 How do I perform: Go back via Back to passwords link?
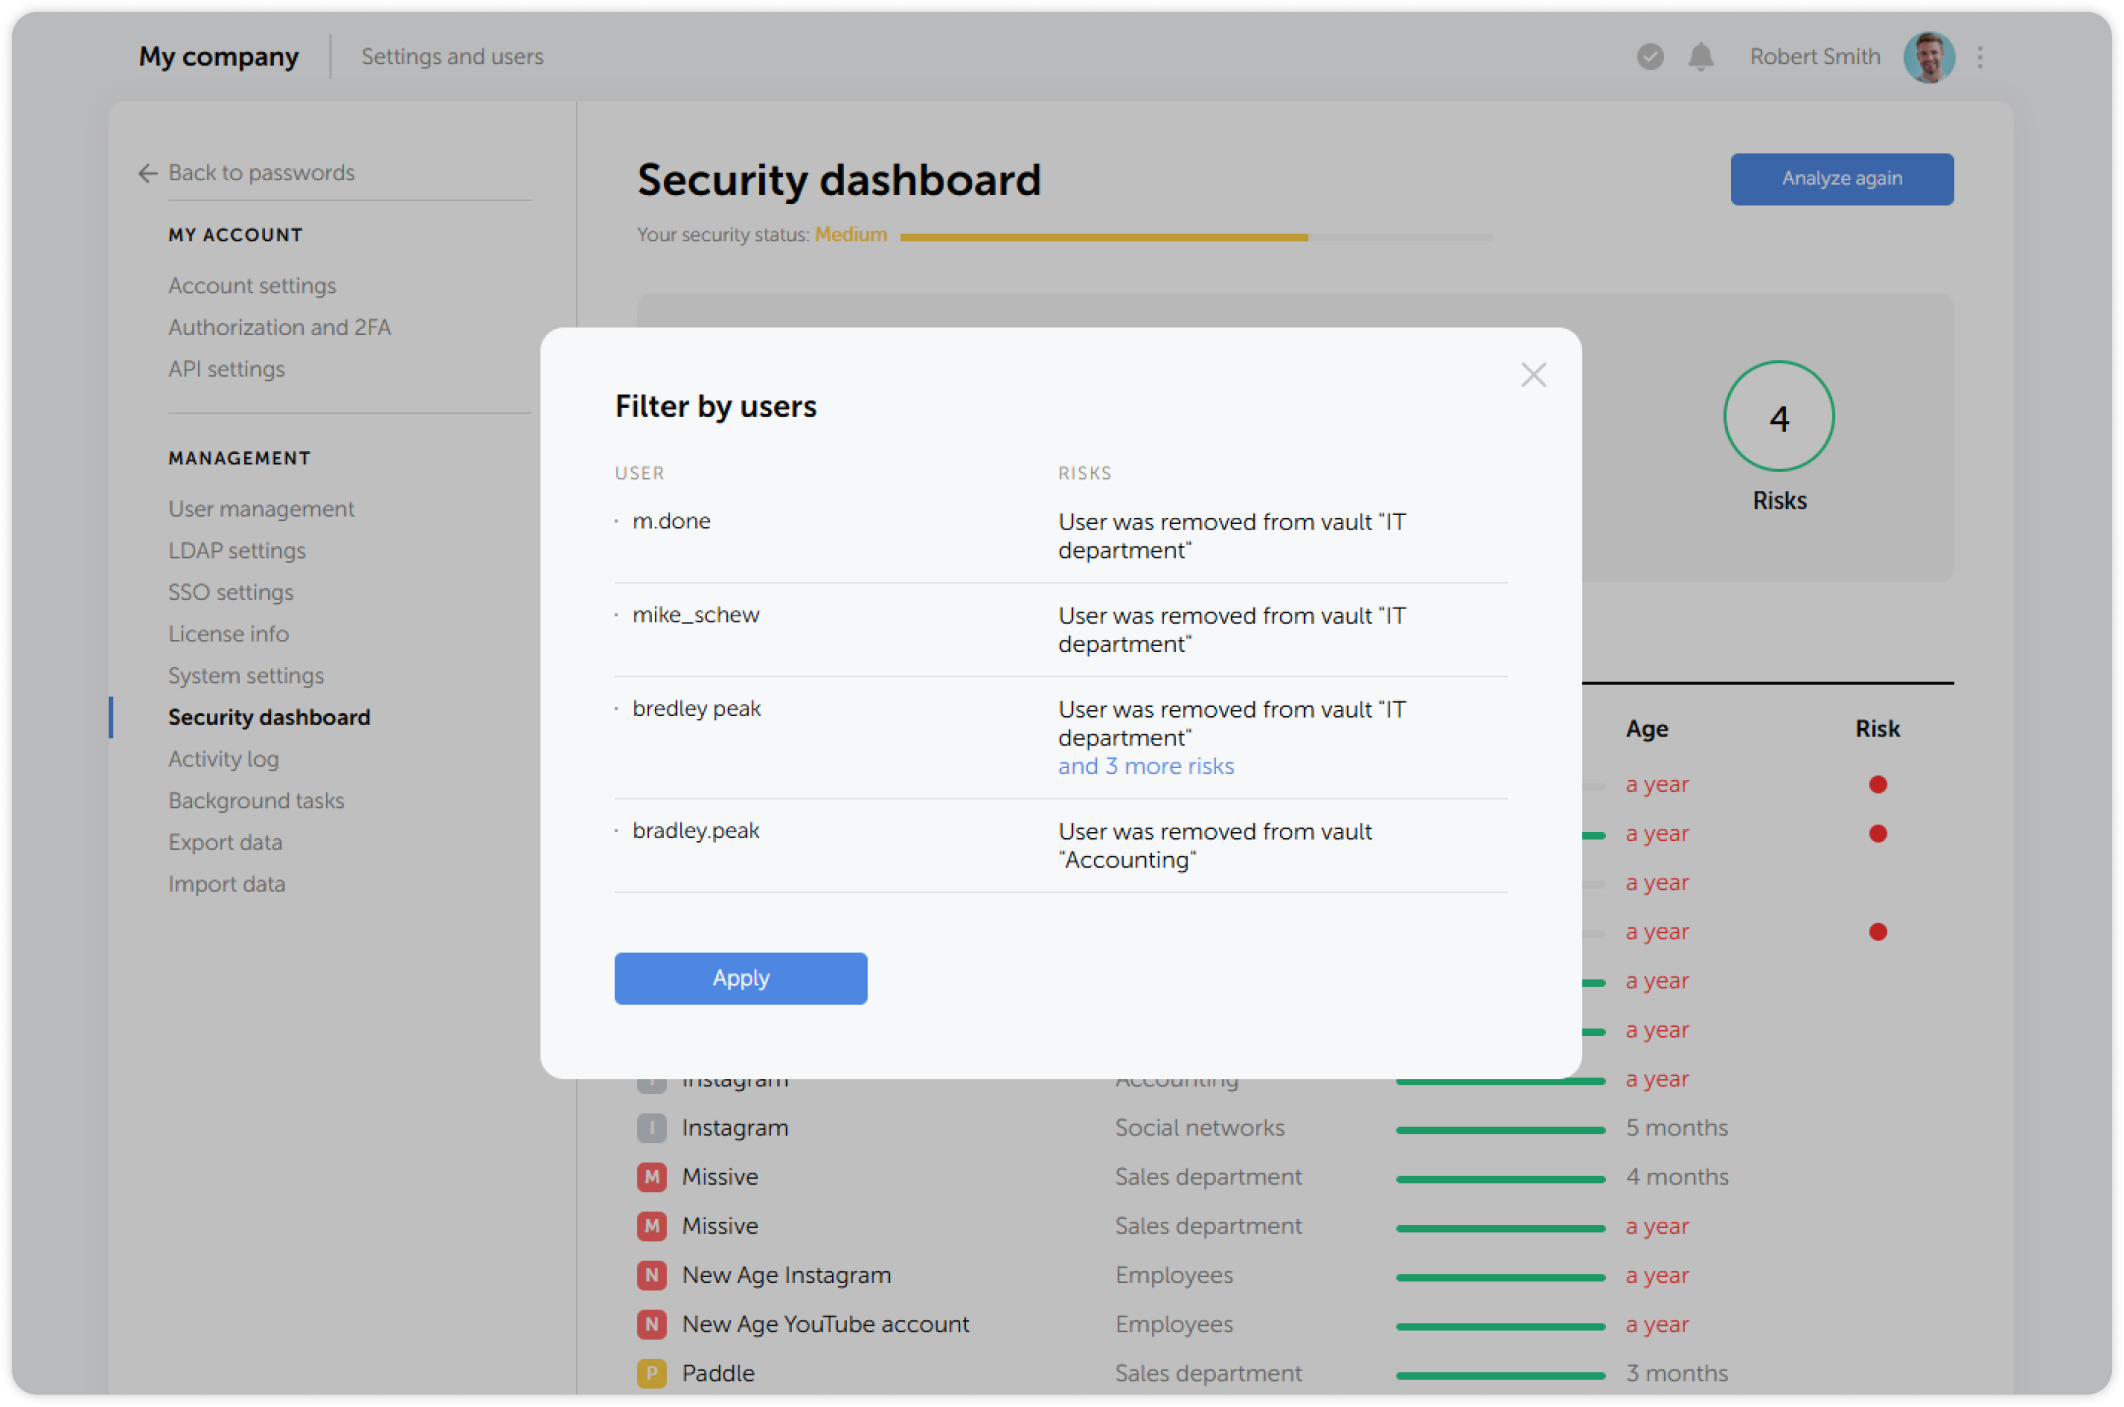(x=261, y=173)
